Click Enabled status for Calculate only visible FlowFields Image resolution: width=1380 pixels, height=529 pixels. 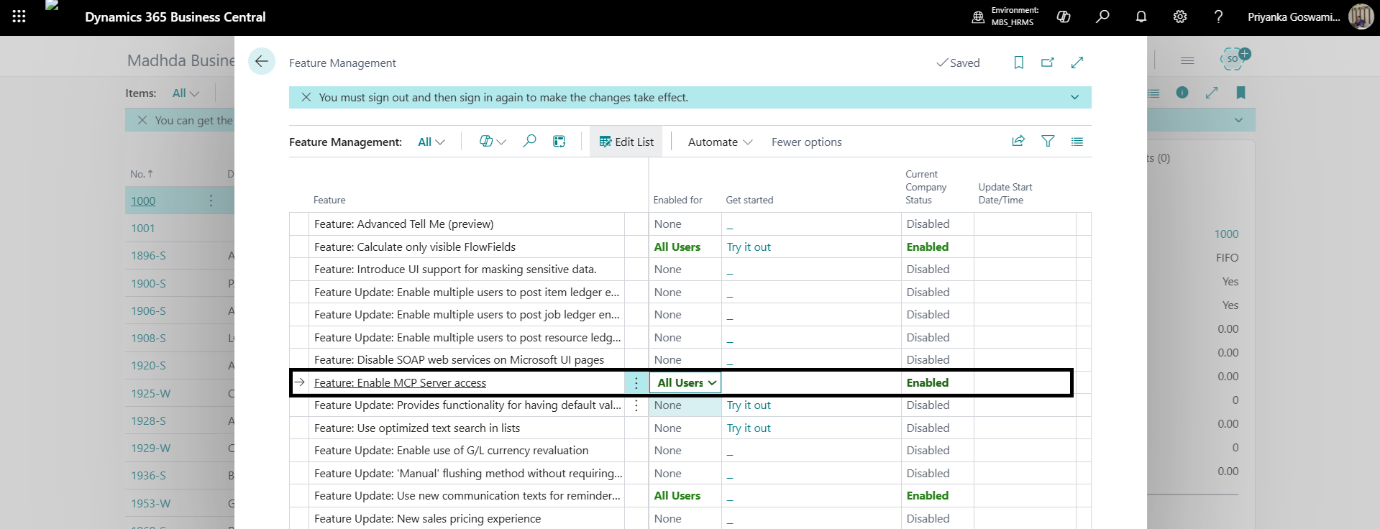(x=928, y=247)
